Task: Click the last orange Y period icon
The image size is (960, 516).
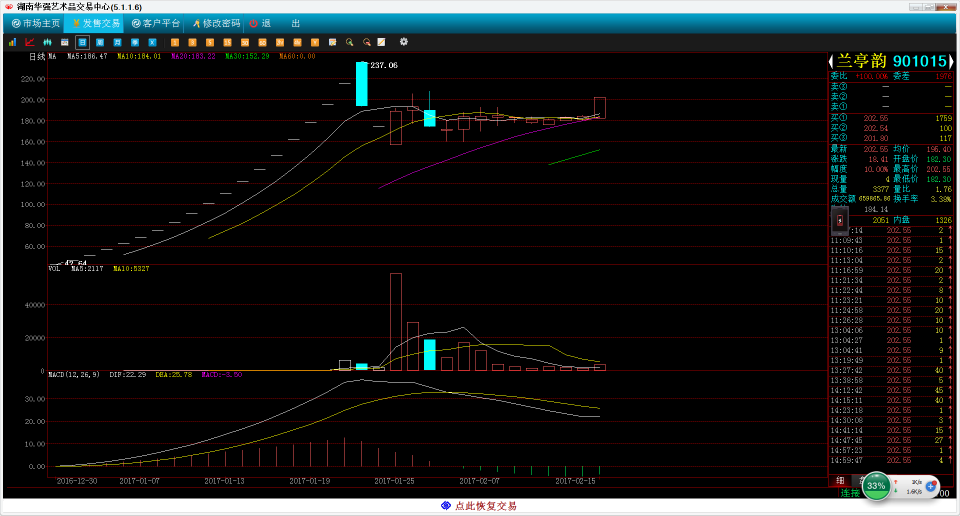Action: coord(315,42)
